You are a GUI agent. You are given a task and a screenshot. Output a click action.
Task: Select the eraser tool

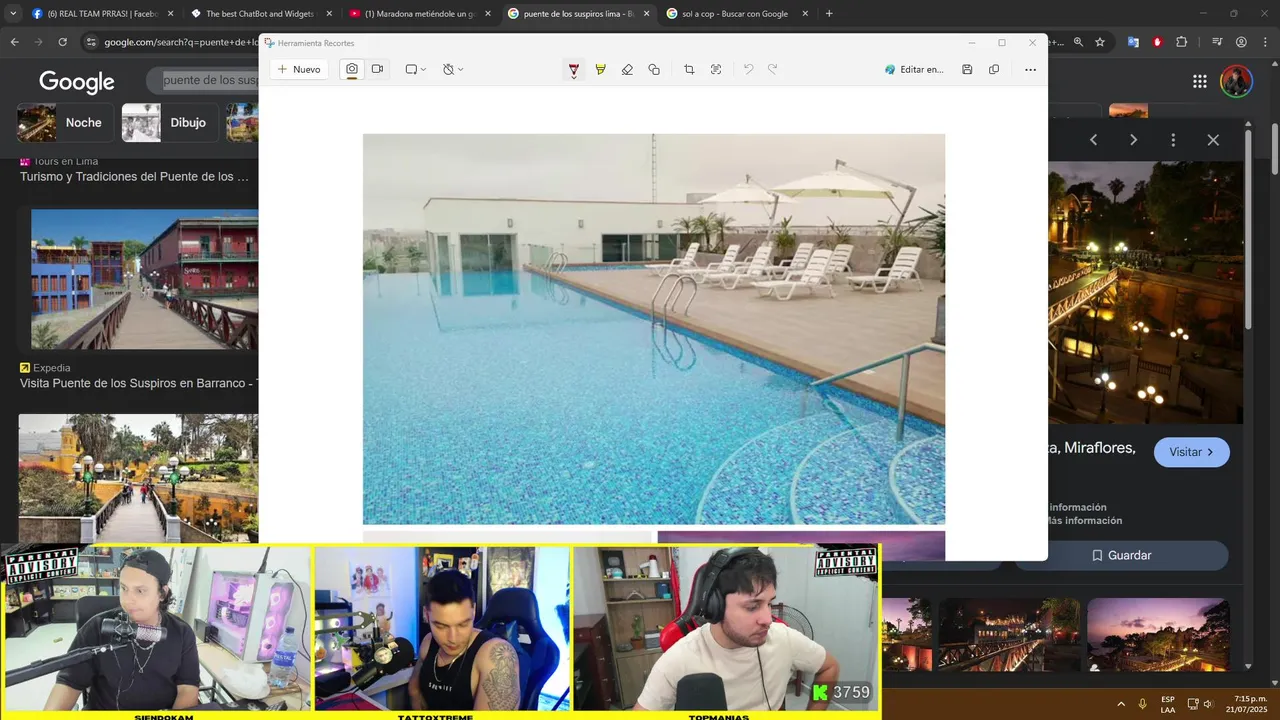click(627, 69)
